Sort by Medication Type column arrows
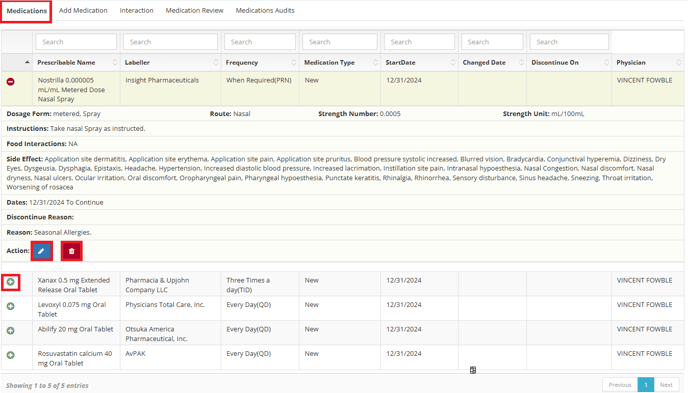This screenshot has width=688, height=393. (375, 63)
